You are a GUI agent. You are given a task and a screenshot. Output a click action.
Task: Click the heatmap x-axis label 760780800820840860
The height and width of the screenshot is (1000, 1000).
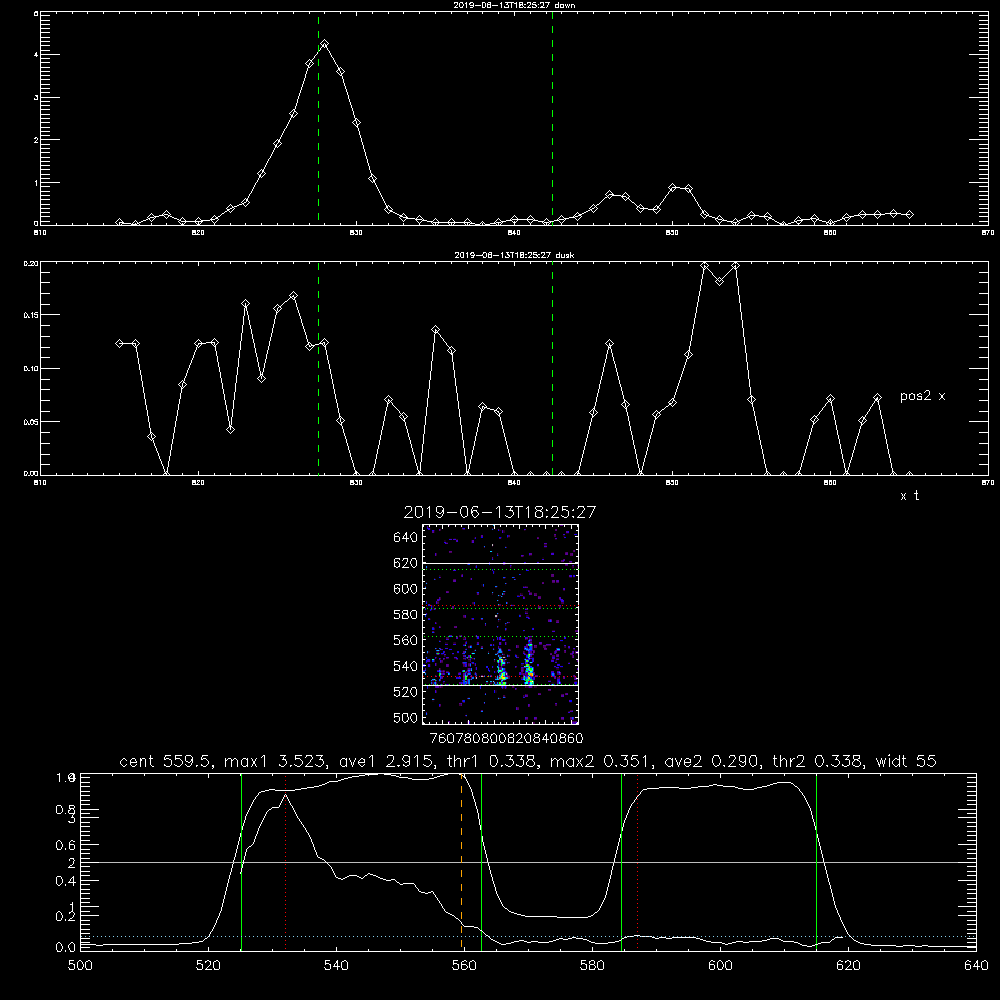pyautogui.click(x=507, y=739)
